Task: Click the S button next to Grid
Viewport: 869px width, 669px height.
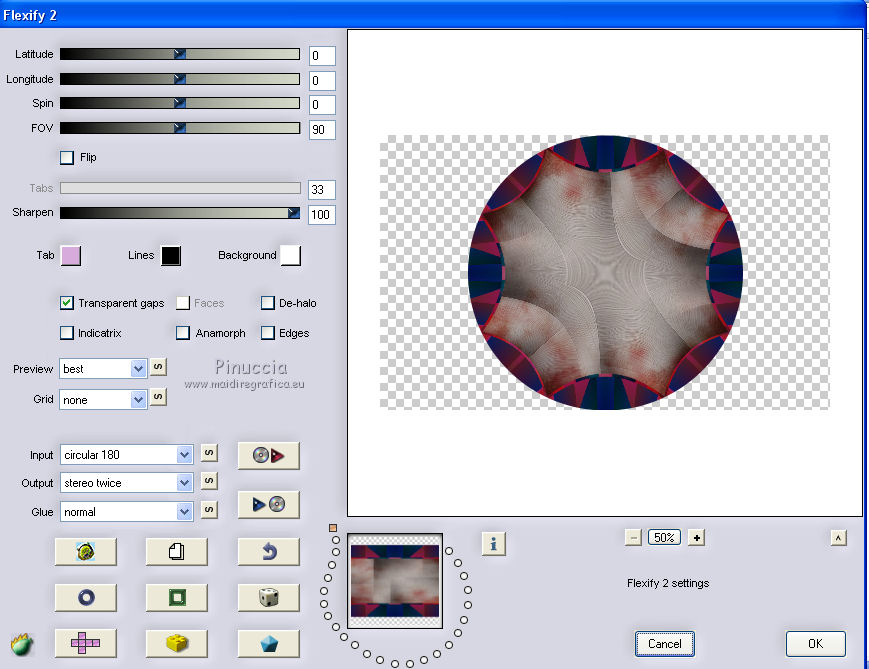Action: coord(158,397)
